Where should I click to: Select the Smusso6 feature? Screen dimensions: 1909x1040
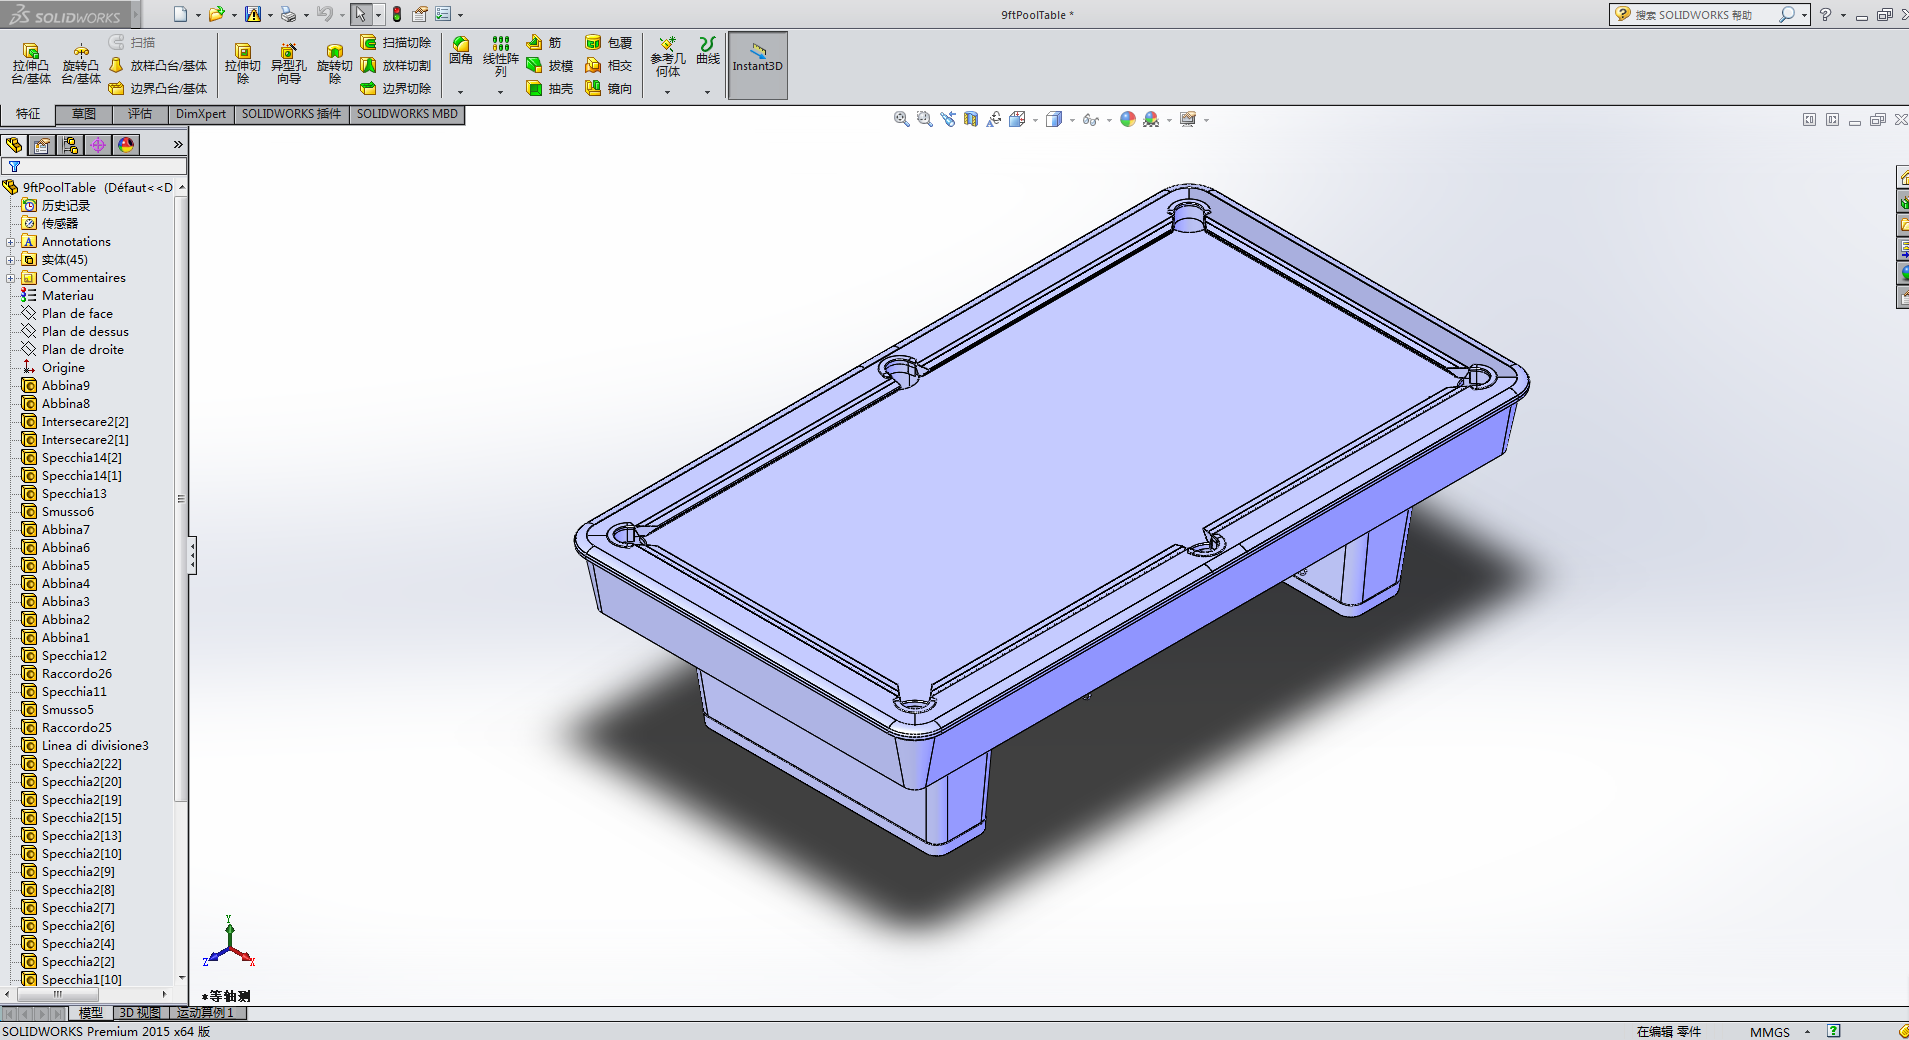click(x=68, y=512)
